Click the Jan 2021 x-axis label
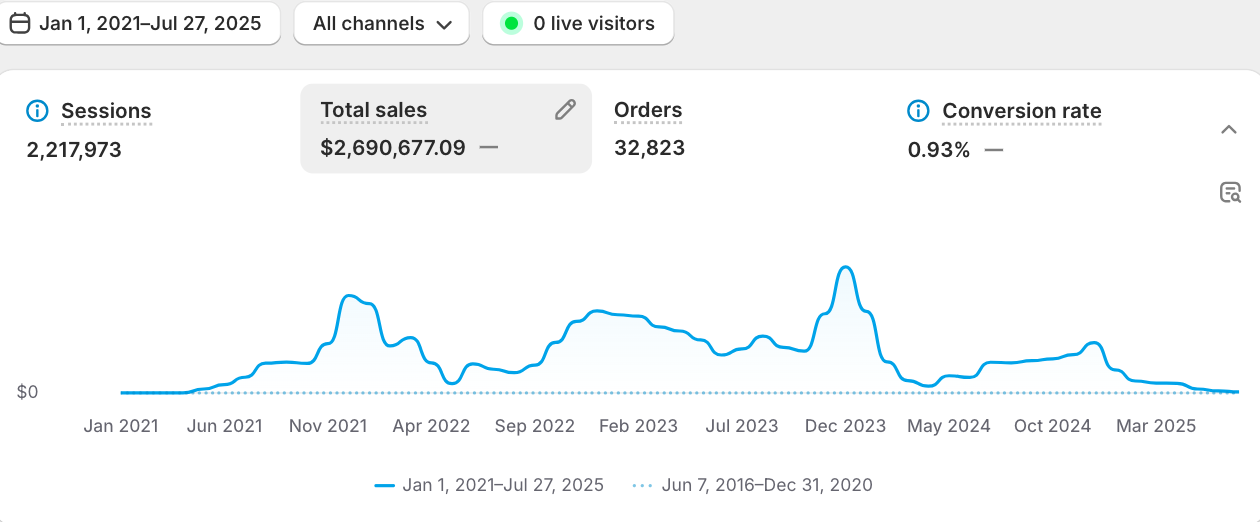This screenshot has height=522, width=1260. pyautogui.click(x=121, y=426)
